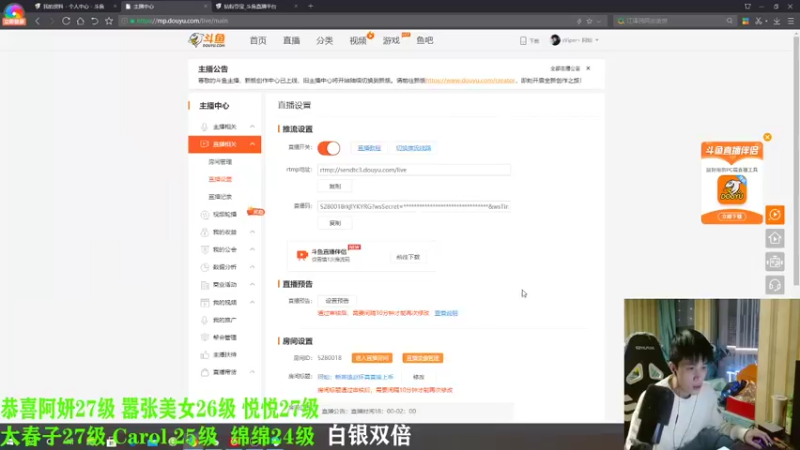
Task: Click the browser profile rainbow avatar icon
Action: point(14,14)
